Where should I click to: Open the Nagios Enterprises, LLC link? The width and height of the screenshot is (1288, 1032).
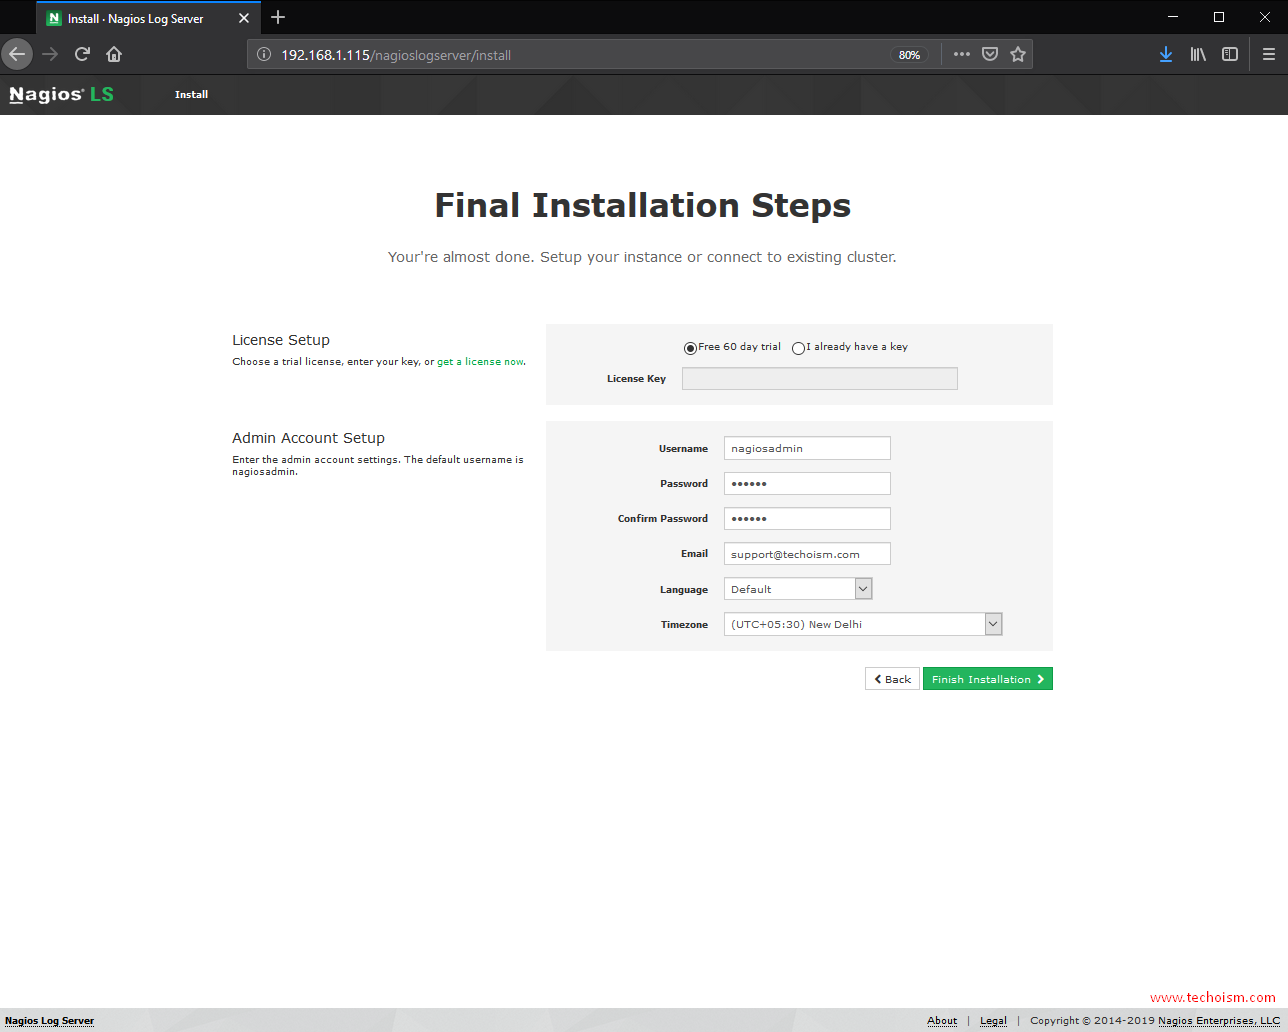(x=1219, y=1021)
